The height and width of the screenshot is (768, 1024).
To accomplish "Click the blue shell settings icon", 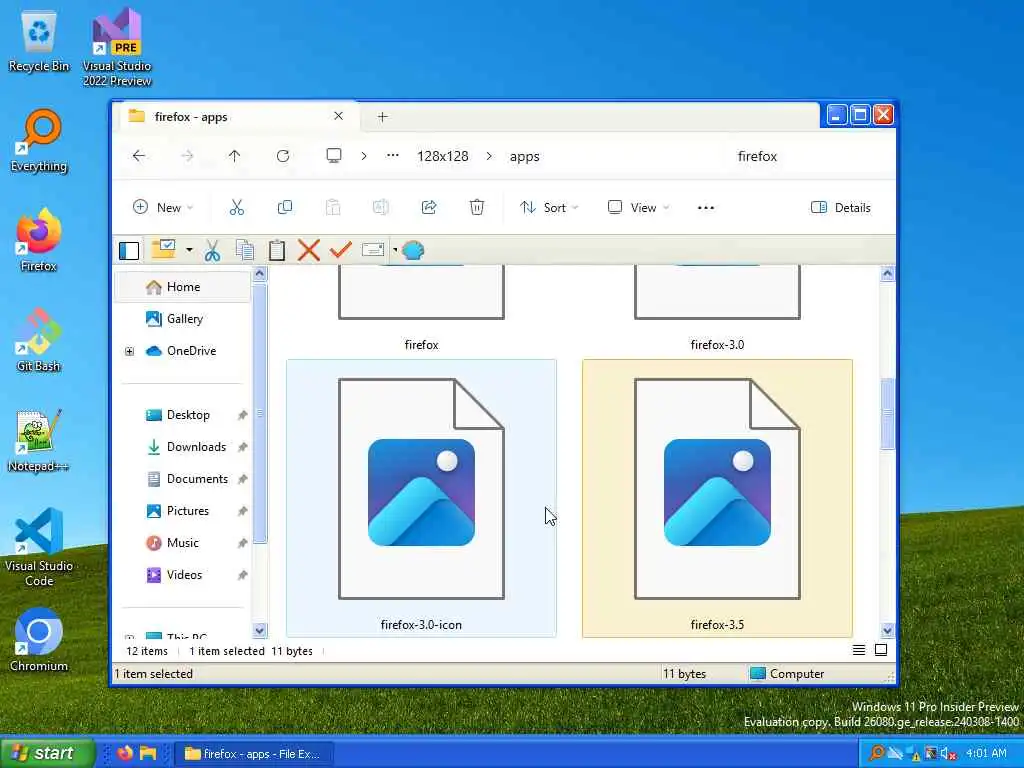I will click(413, 250).
